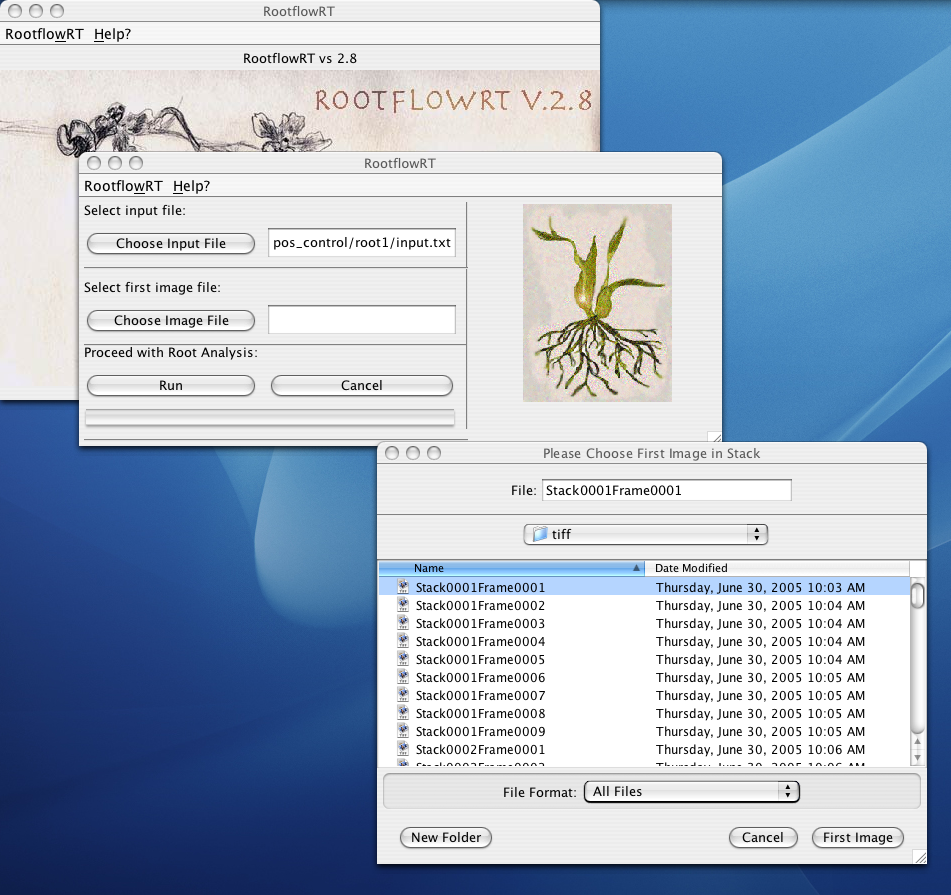Viewport: 951px width, 895px height.
Task: Click the file icon next to Stack0001Frame0007
Action: click(x=403, y=695)
